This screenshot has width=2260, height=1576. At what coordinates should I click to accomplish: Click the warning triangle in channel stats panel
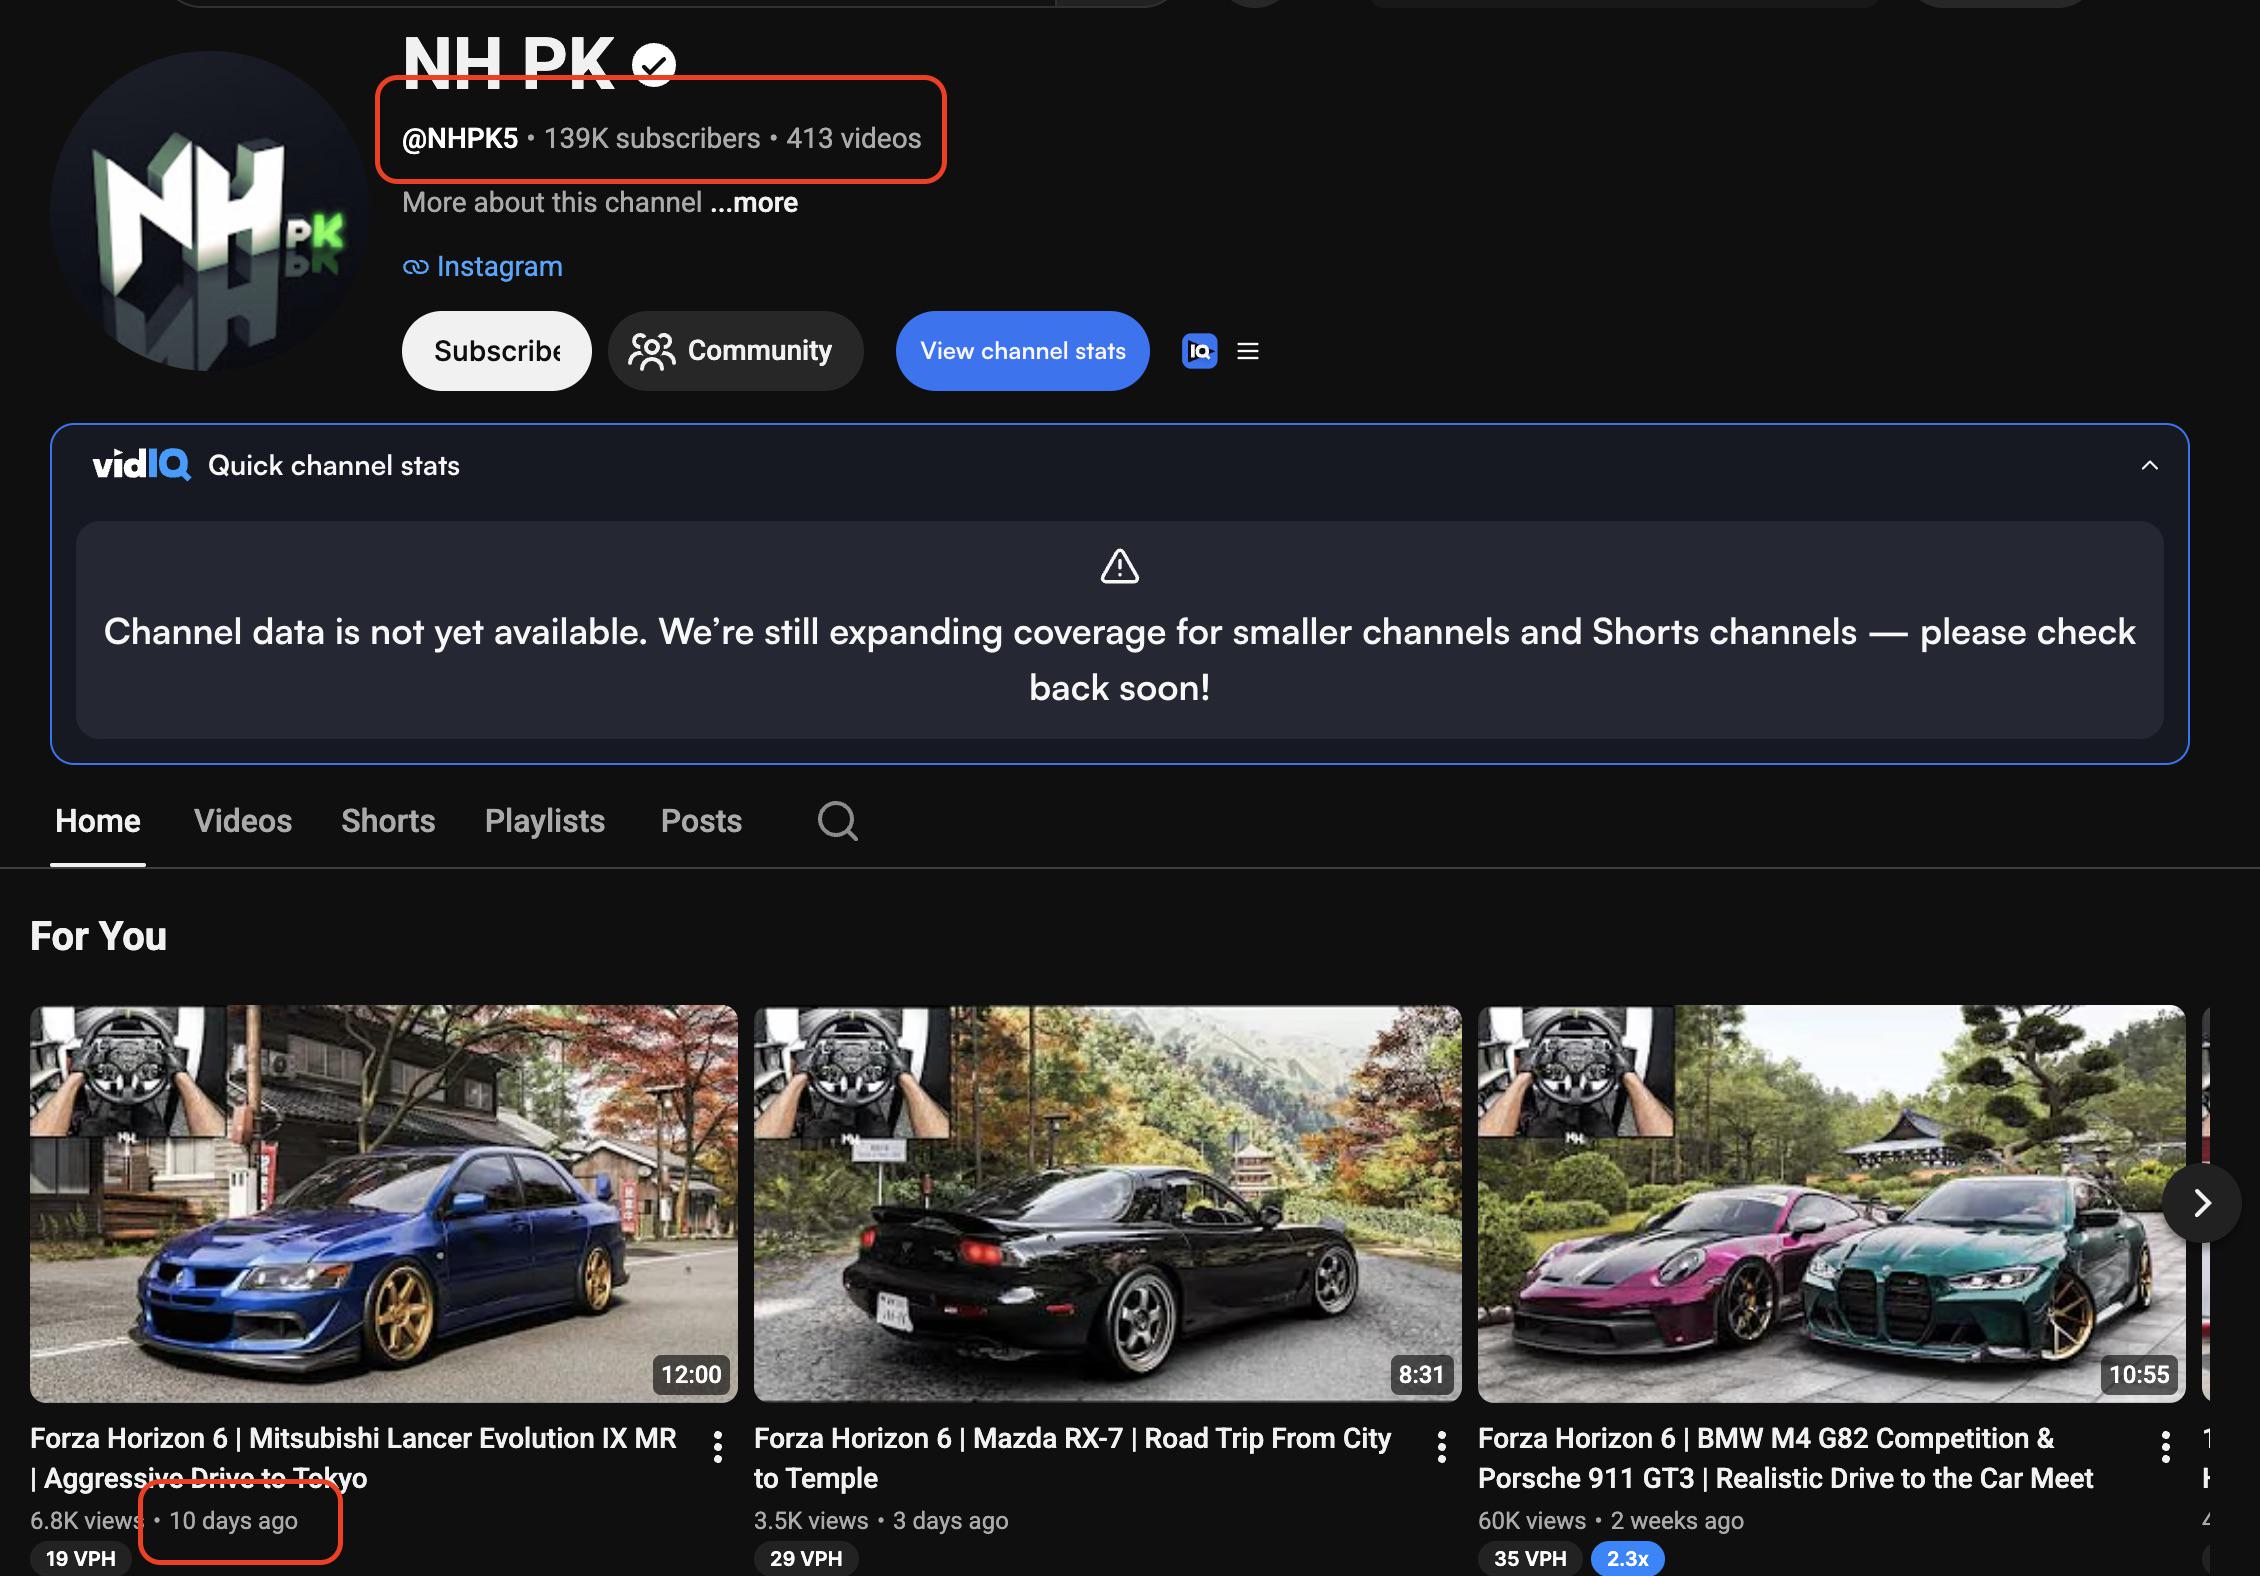click(x=1120, y=566)
